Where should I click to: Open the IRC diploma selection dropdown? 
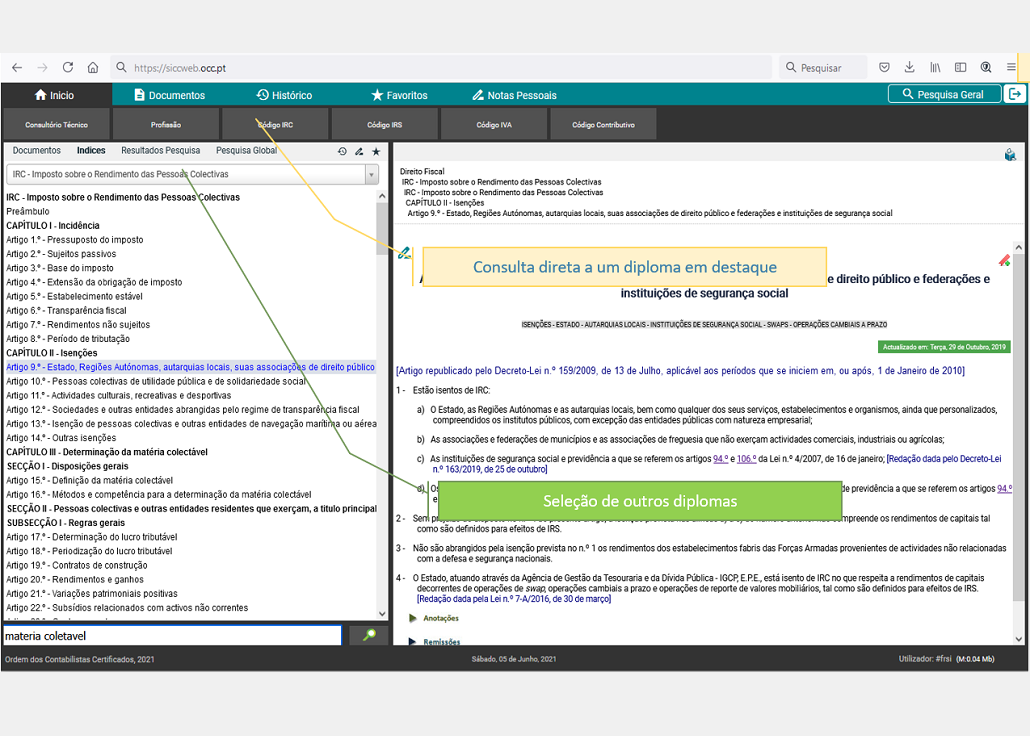[192, 174]
